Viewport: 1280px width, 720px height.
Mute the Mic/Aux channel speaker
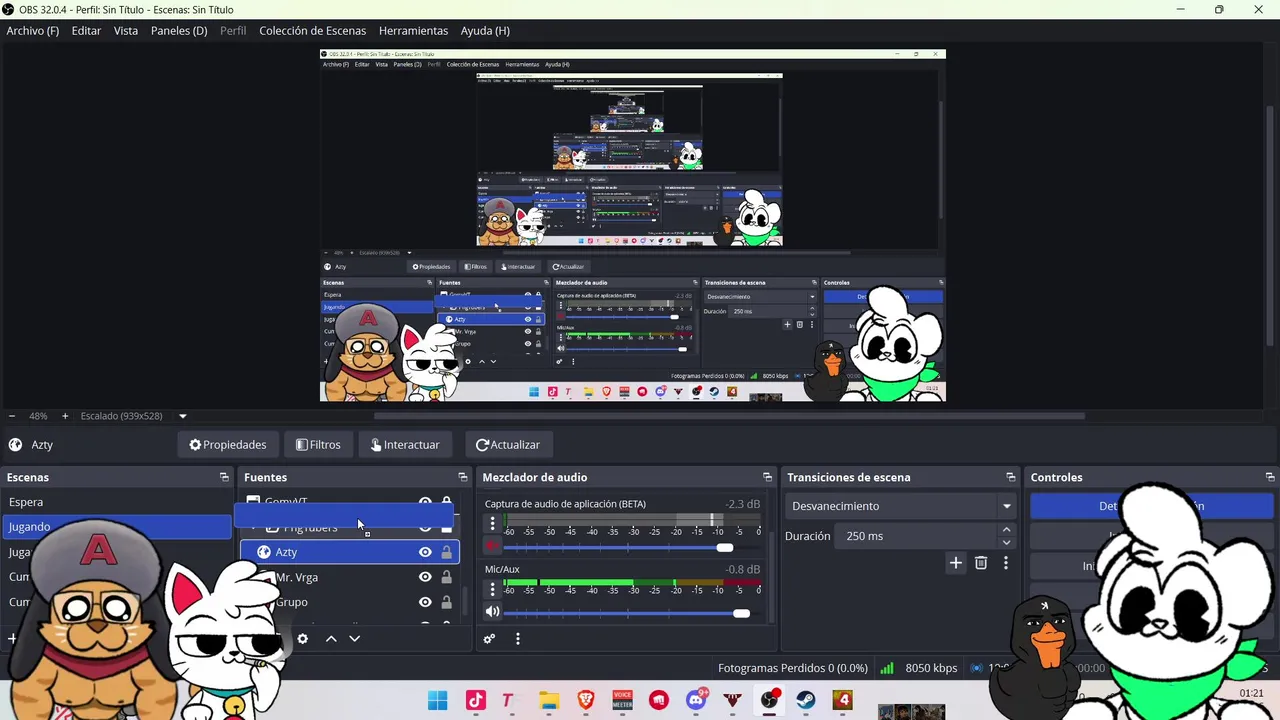click(492, 612)
